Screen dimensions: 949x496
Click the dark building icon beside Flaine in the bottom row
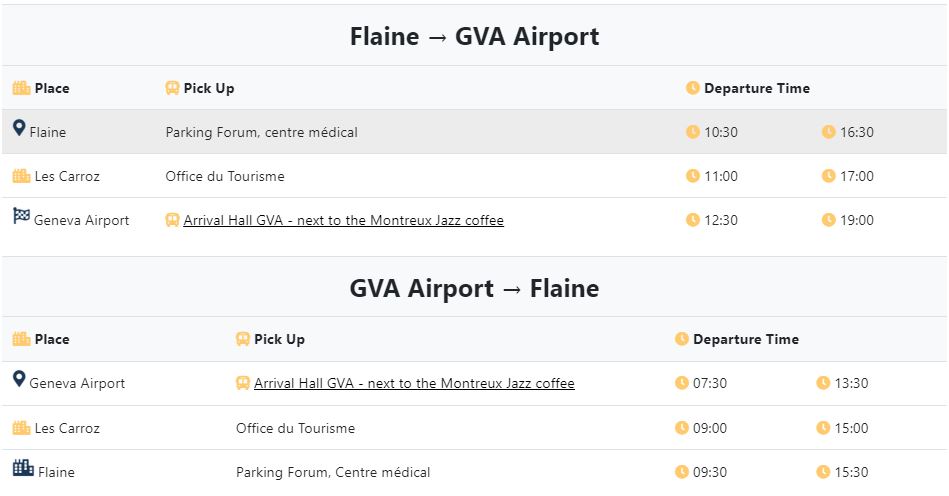tap(23, 468)
